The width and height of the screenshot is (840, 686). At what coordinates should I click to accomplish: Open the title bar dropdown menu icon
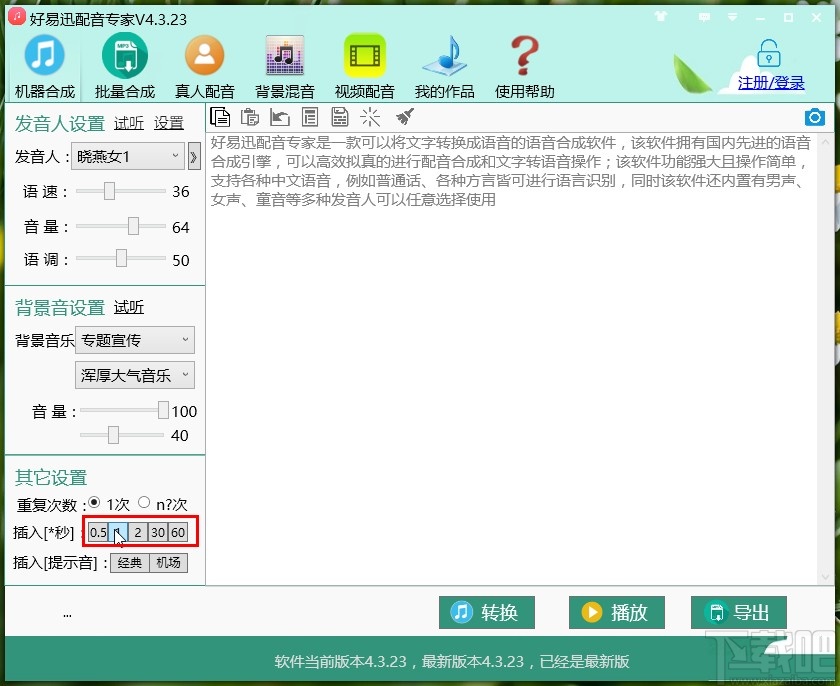pyautogui.click(x=732, y=18)
